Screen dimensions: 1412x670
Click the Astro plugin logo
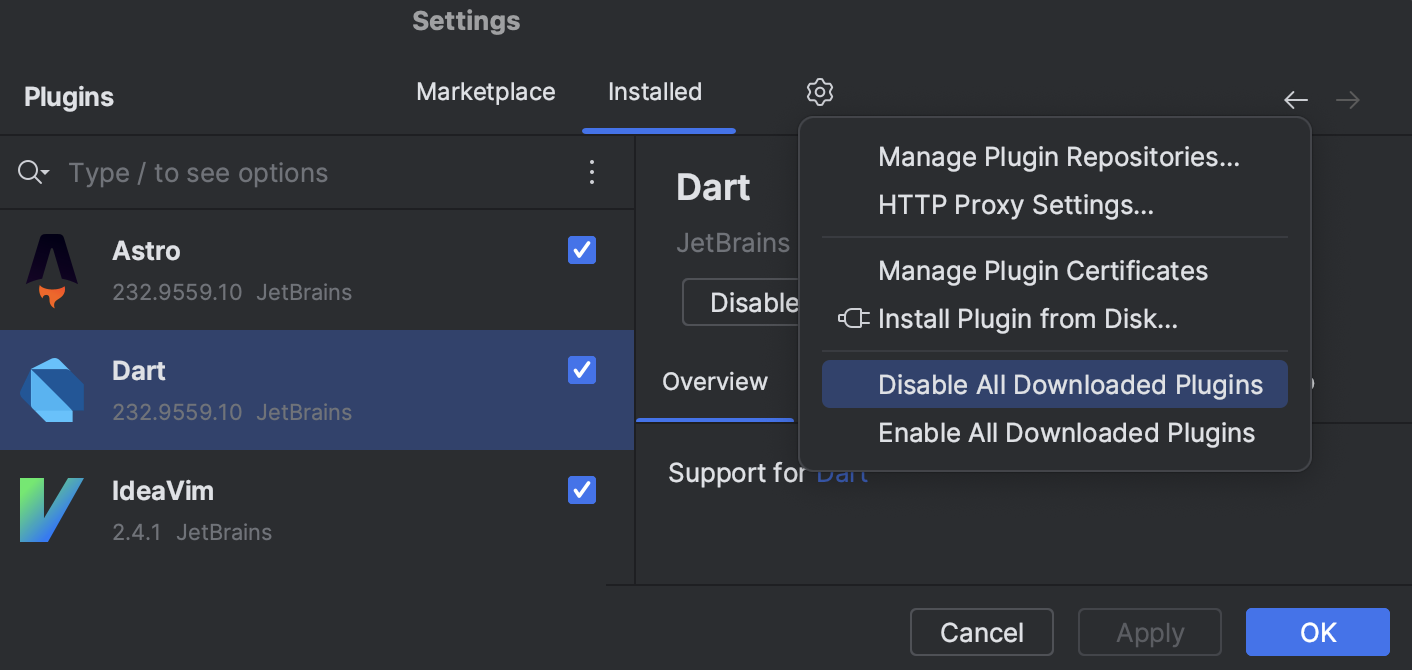pyautogui.click(x=51, y=270)
